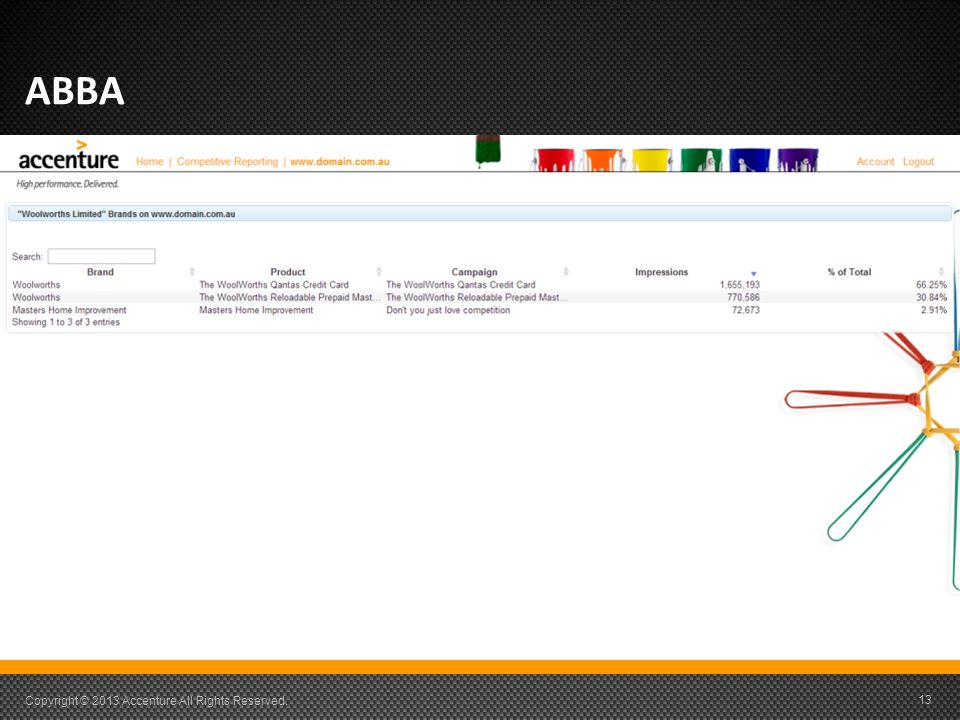
Task: Click the Logout link
Action: pyautogui.click(x=918, y=162)
